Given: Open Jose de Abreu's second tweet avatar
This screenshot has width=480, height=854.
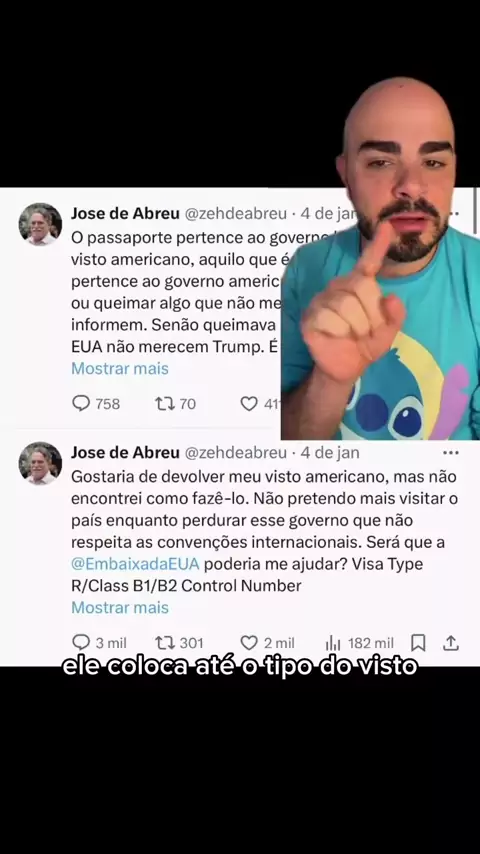Looking at the screenshot, I should pyautogui.click(x=40, y=463).
